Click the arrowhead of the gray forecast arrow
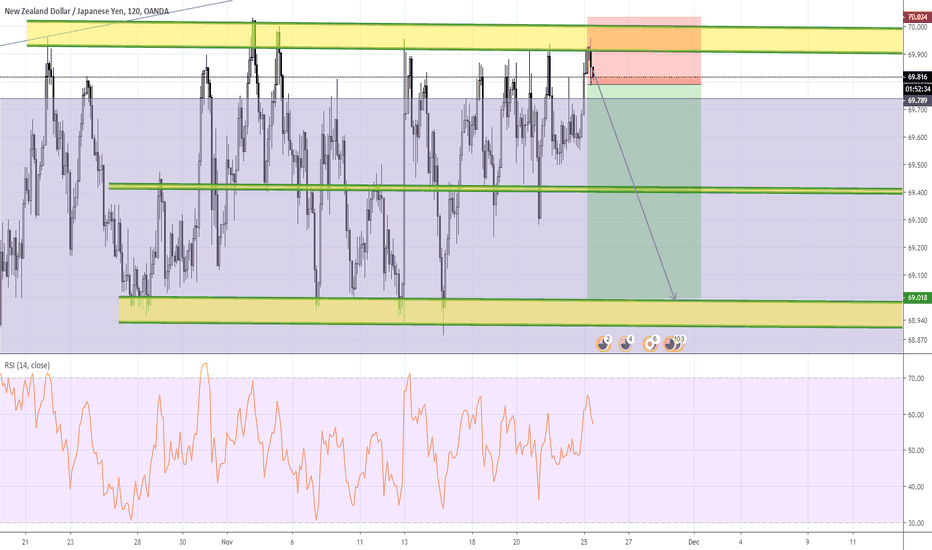 675,297
